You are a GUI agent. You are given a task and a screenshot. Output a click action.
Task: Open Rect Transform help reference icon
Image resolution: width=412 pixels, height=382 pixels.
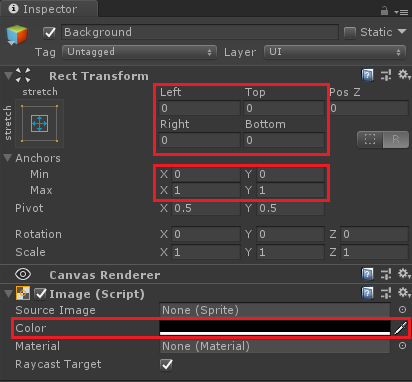click(x=367, y=75)
